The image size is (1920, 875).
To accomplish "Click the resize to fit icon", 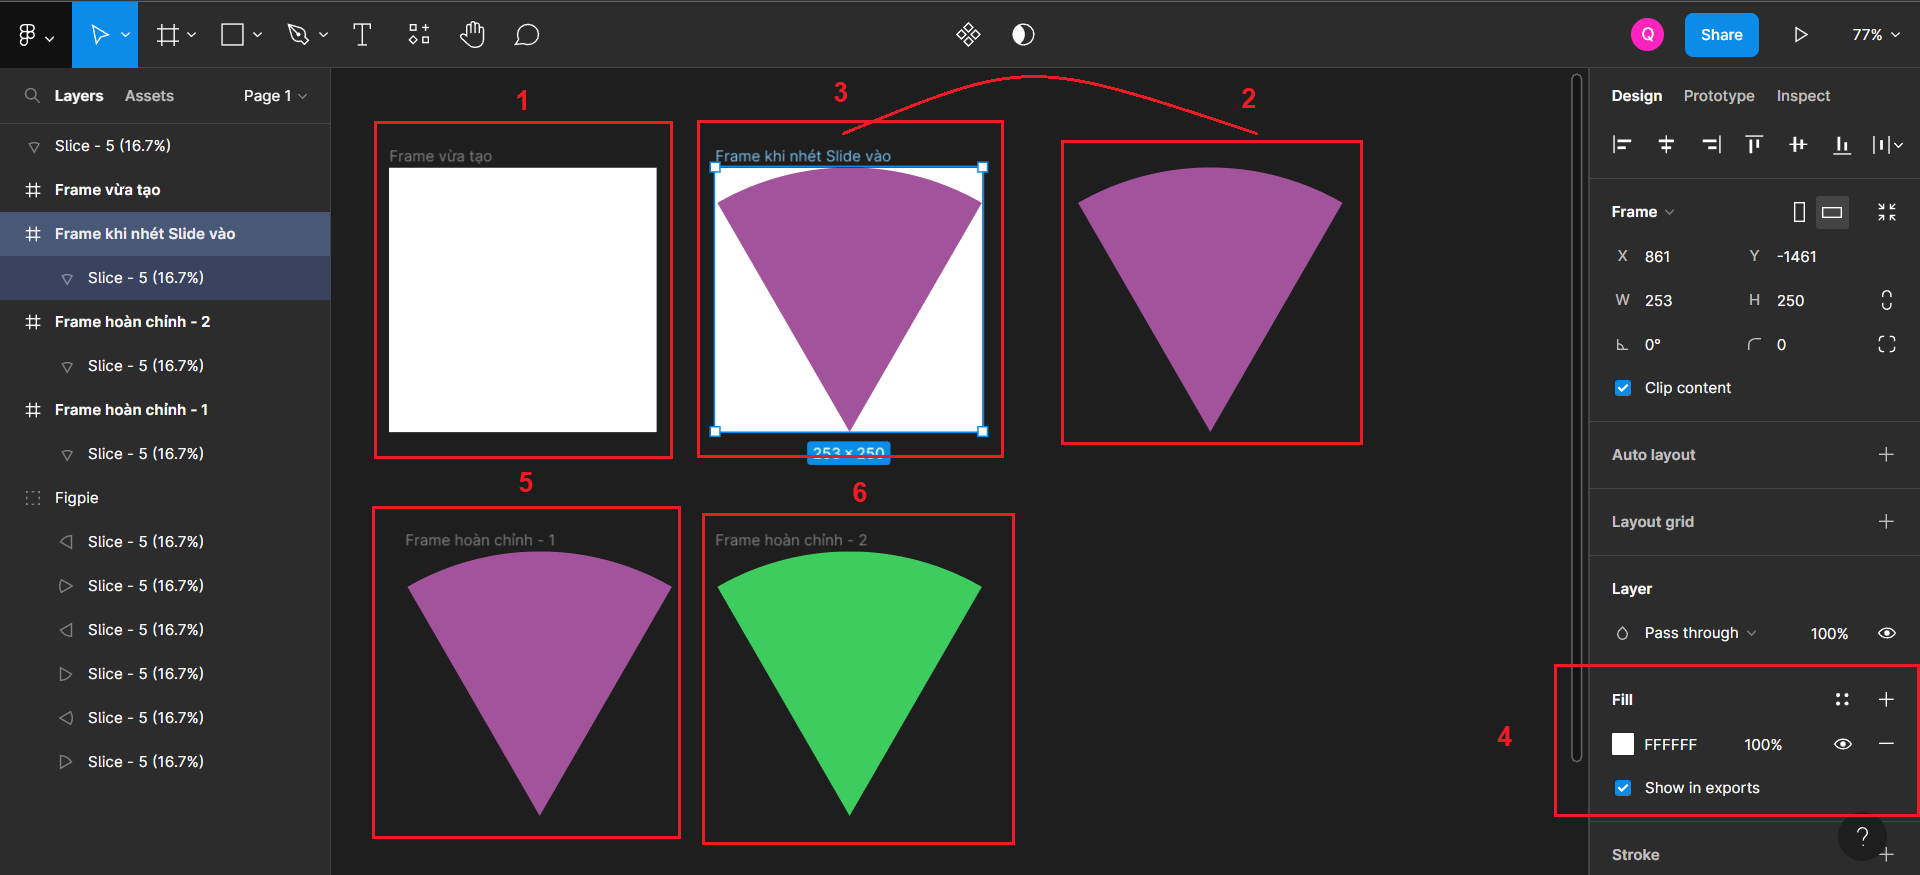I will coord(1886,212).
